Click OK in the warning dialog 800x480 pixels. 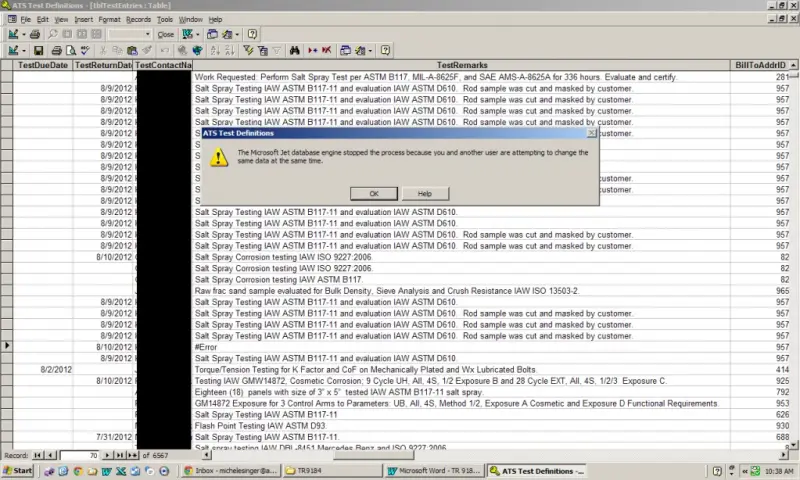pos(373,193)
